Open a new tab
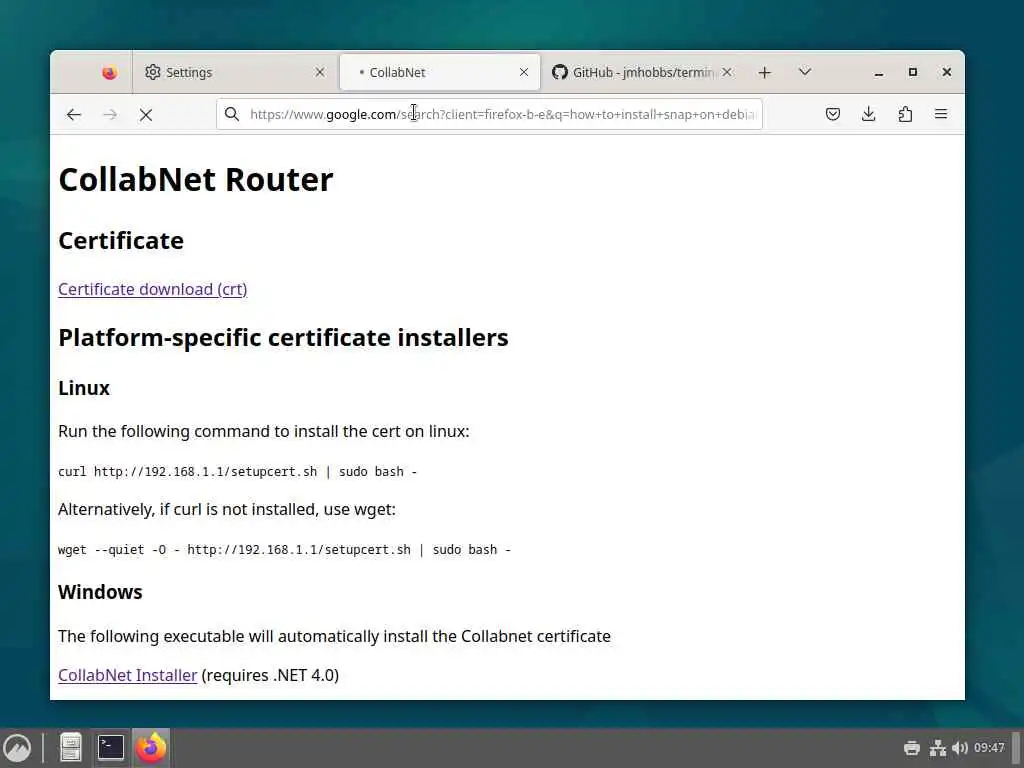This screenshot has width=1024, height=768. tap(765, 72)
